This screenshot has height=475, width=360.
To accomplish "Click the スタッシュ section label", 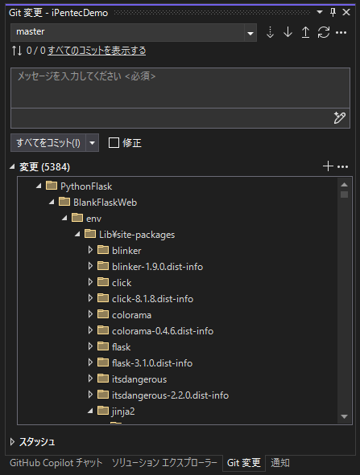I will pos(37,442).
